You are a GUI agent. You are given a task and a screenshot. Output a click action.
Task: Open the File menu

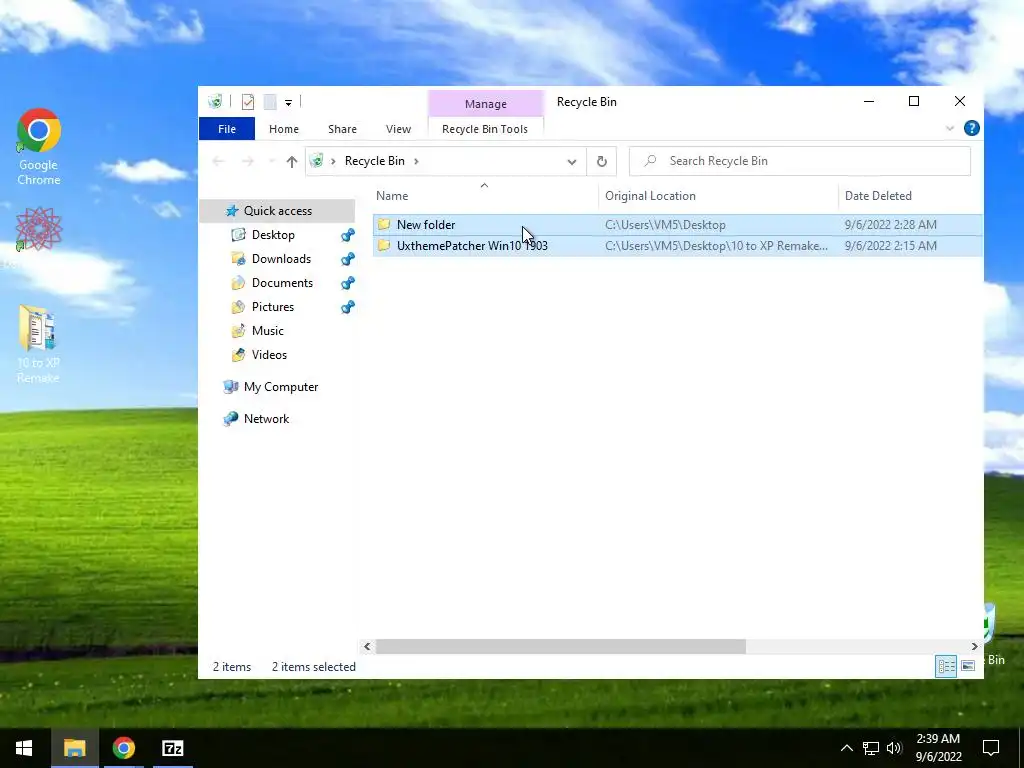click(x=227, y=129)
